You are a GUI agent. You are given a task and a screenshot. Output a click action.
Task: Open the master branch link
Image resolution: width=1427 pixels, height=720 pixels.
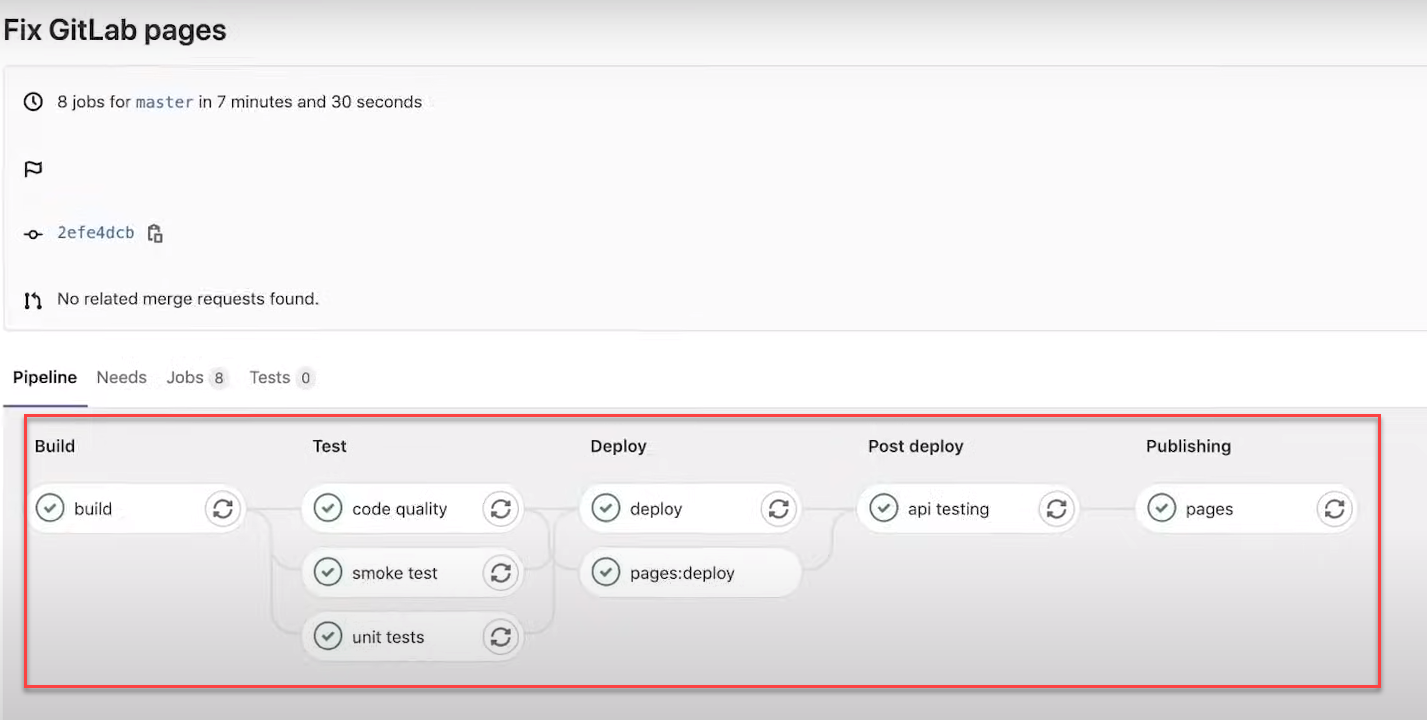[164, 101]
